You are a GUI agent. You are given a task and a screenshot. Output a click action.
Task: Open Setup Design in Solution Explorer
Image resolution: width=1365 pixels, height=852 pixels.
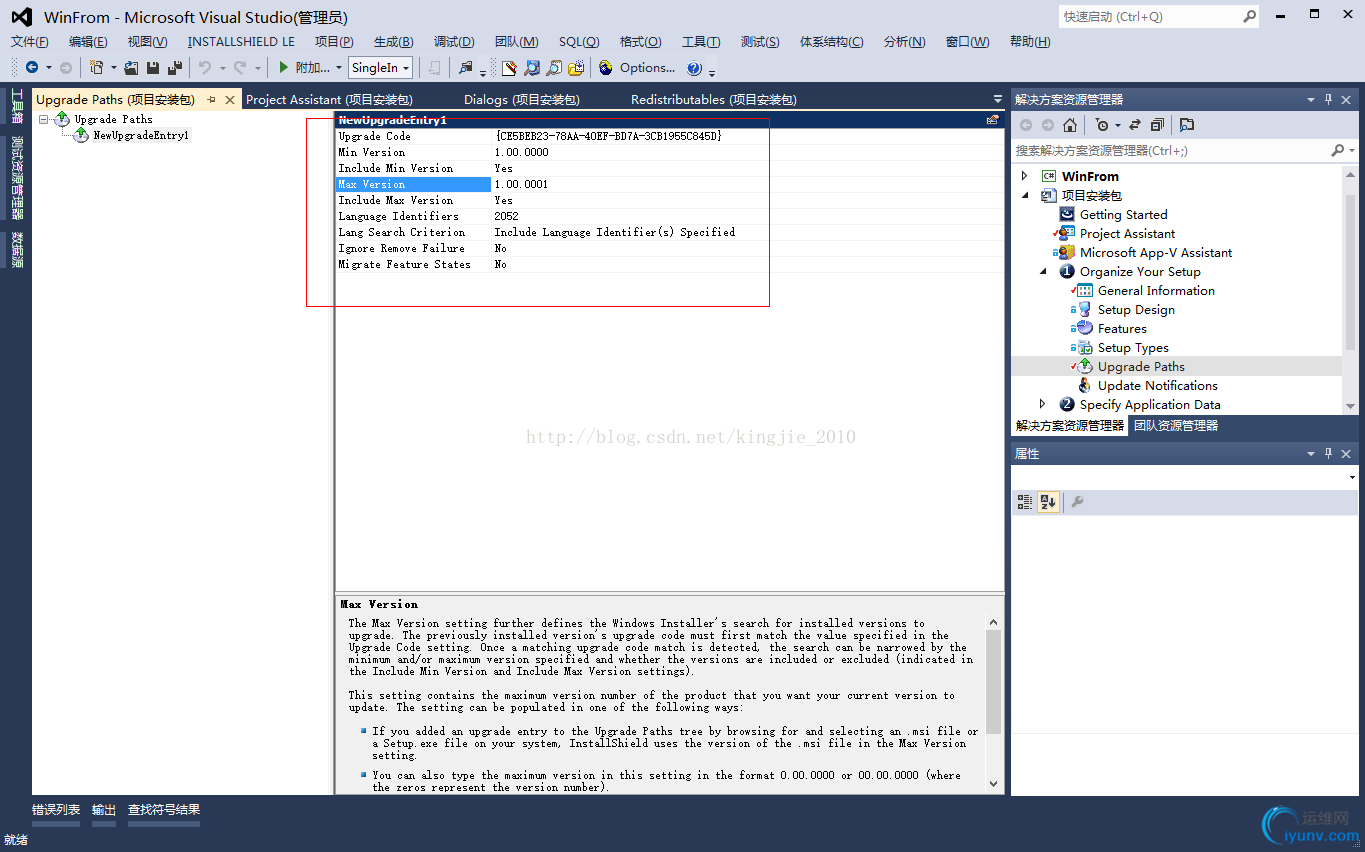1136,309
